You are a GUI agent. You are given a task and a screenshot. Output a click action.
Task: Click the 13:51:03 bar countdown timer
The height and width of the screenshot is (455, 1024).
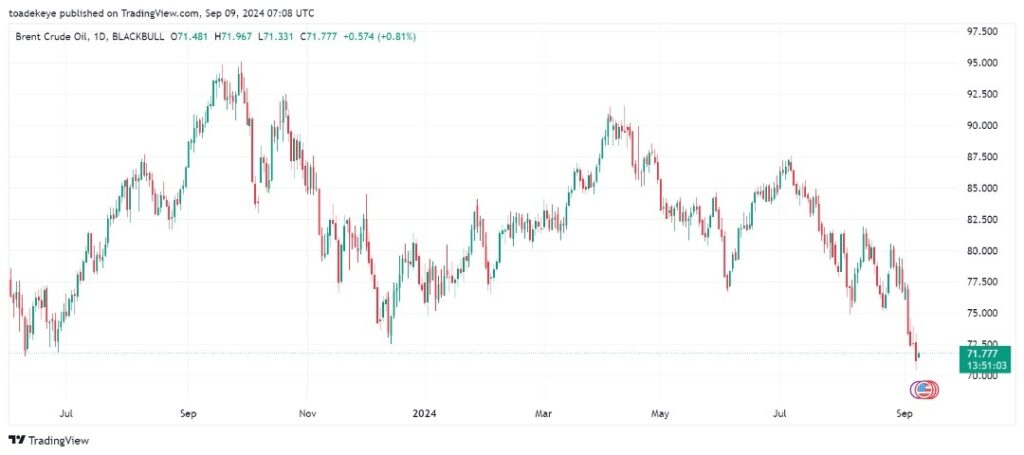click(x=986, y=365)
